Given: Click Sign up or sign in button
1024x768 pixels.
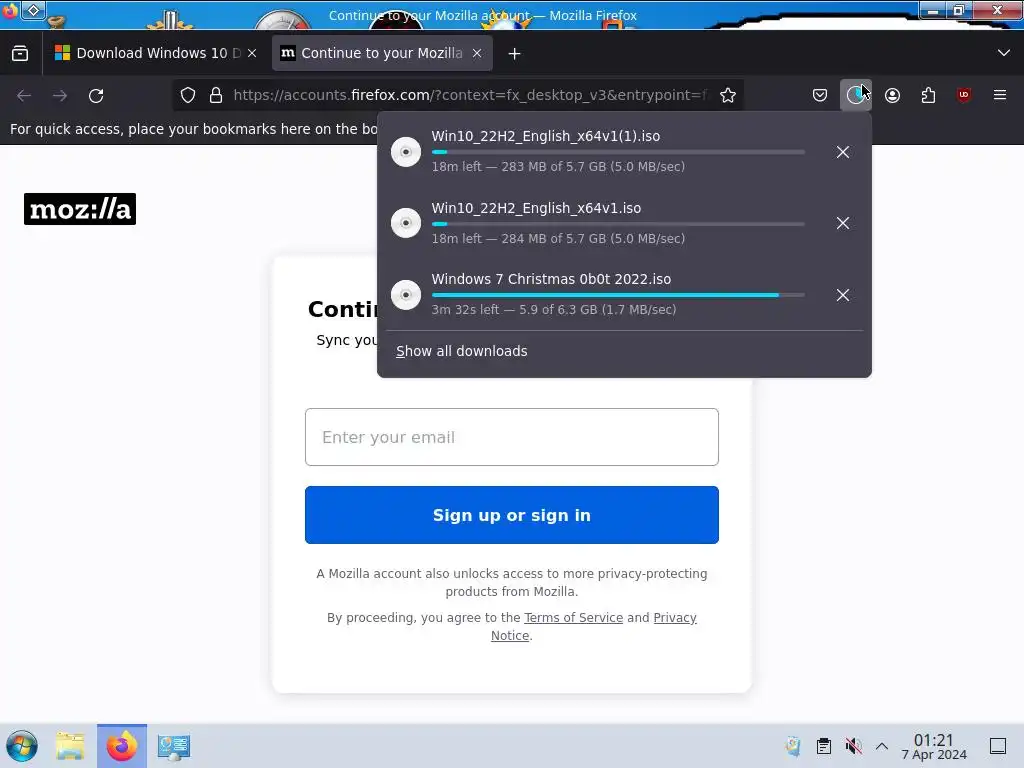Looking at the screenshot, I should click(512, 515).
